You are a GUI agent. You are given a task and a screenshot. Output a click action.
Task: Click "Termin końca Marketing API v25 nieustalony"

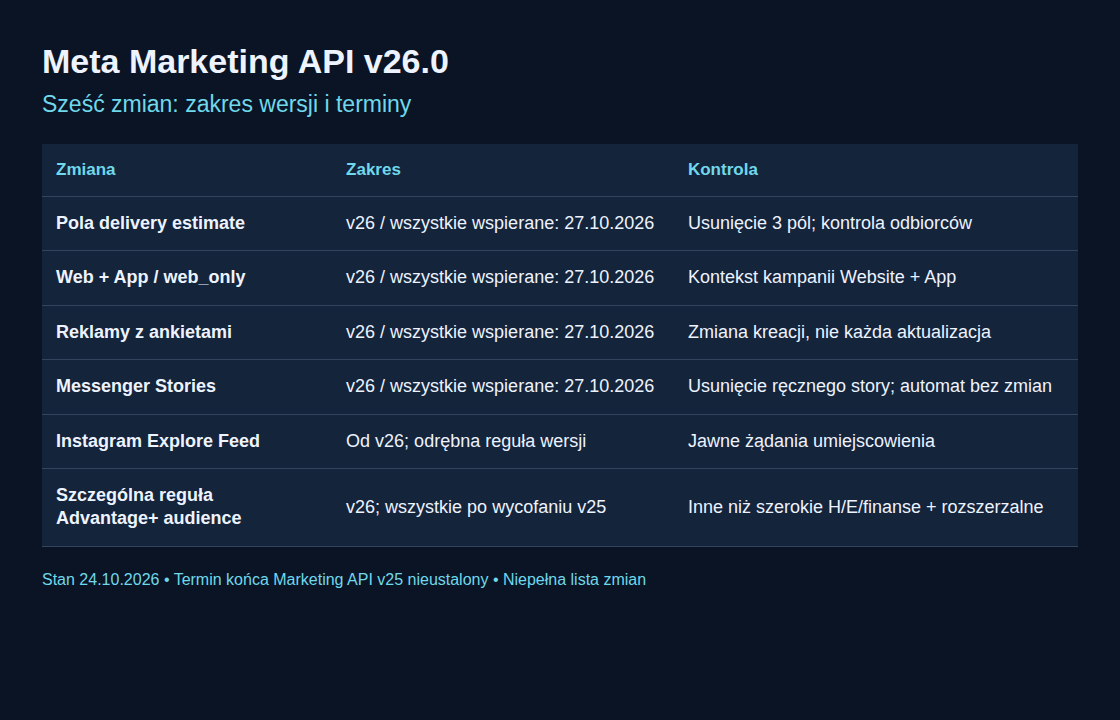coord(331,579)
